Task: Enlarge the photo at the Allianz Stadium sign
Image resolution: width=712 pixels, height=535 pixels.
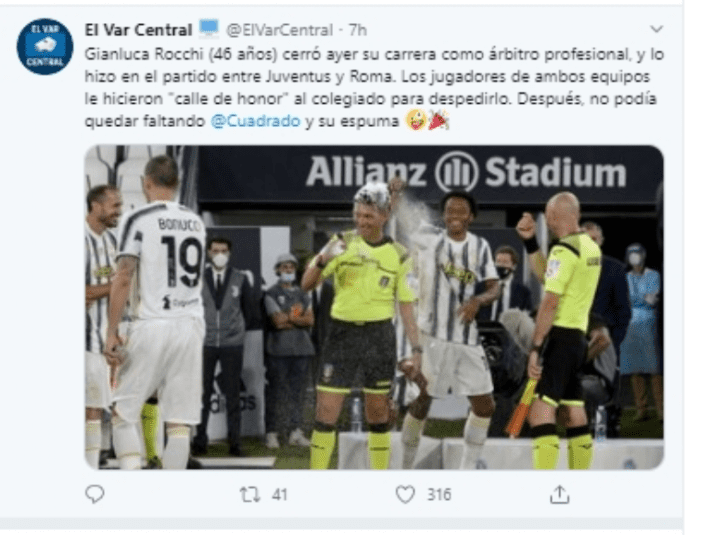Action: coord(466,172)
